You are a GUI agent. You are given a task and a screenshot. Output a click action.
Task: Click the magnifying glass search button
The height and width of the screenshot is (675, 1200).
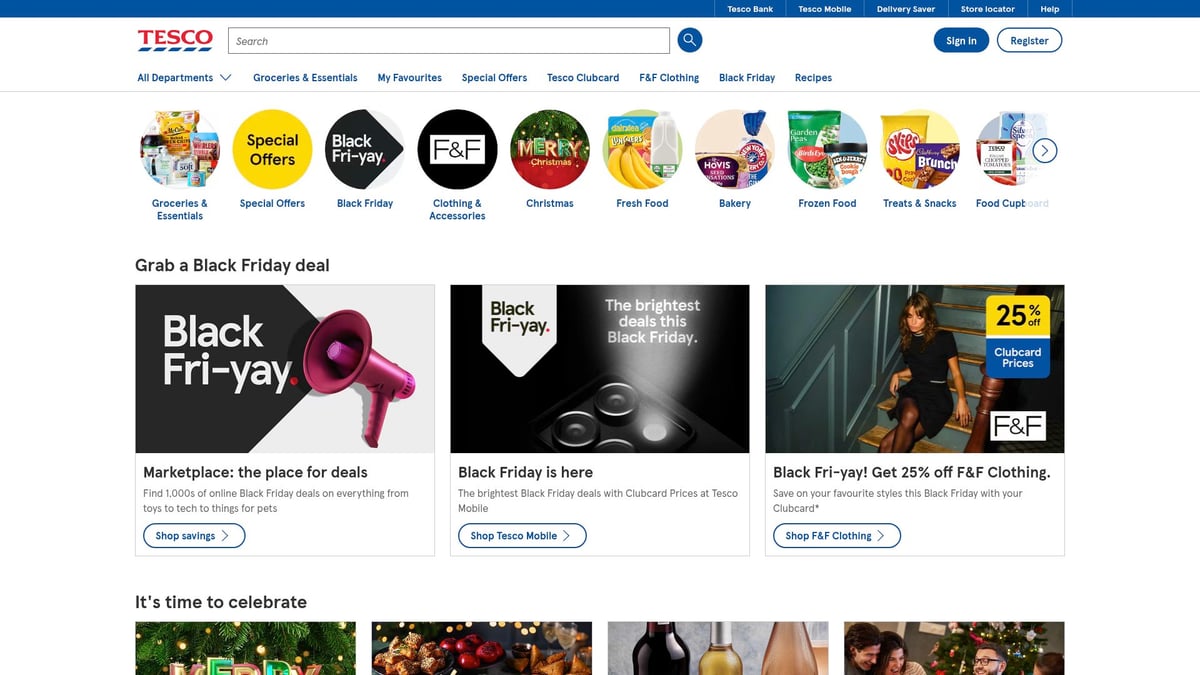point(689,40)
